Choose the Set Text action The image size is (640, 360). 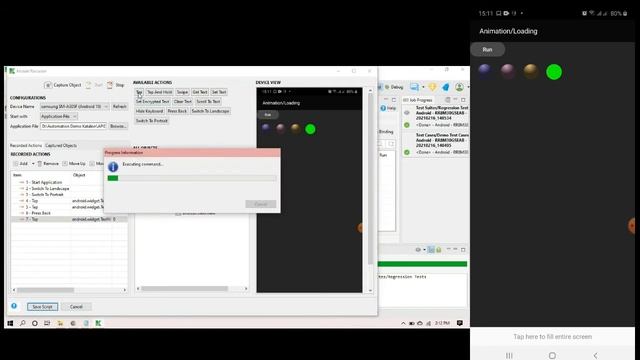click(x=219, y=92)
